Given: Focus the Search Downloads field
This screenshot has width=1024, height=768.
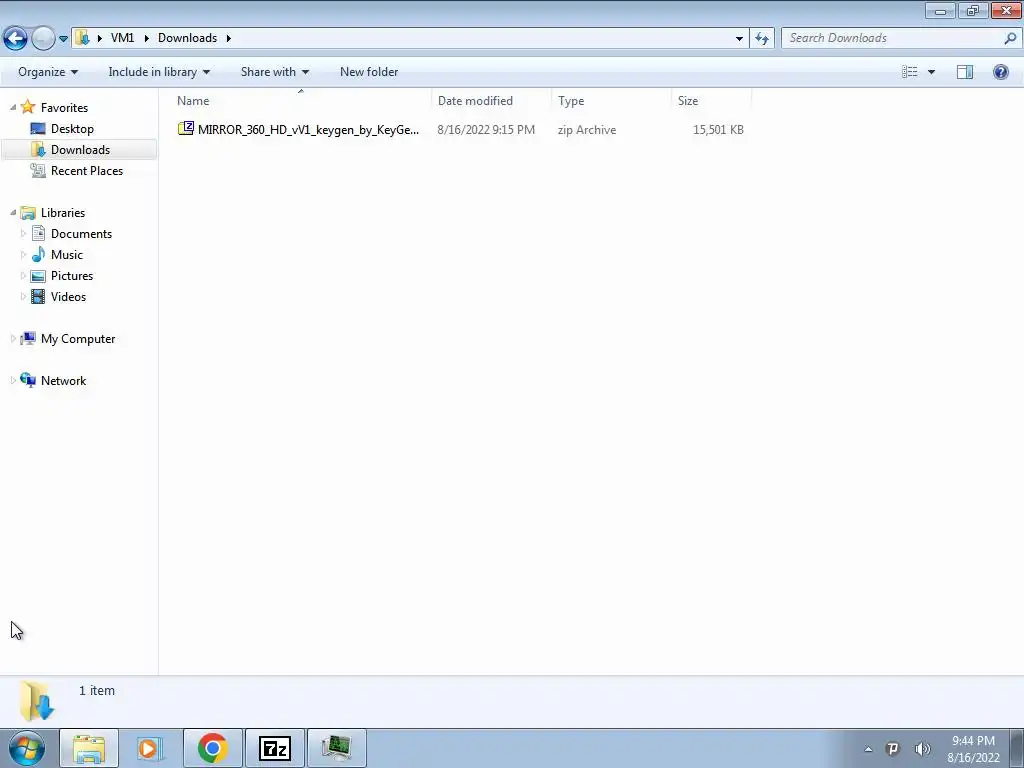Looking at the screenshot, I should pyautogui.click(x=893, y=38).
